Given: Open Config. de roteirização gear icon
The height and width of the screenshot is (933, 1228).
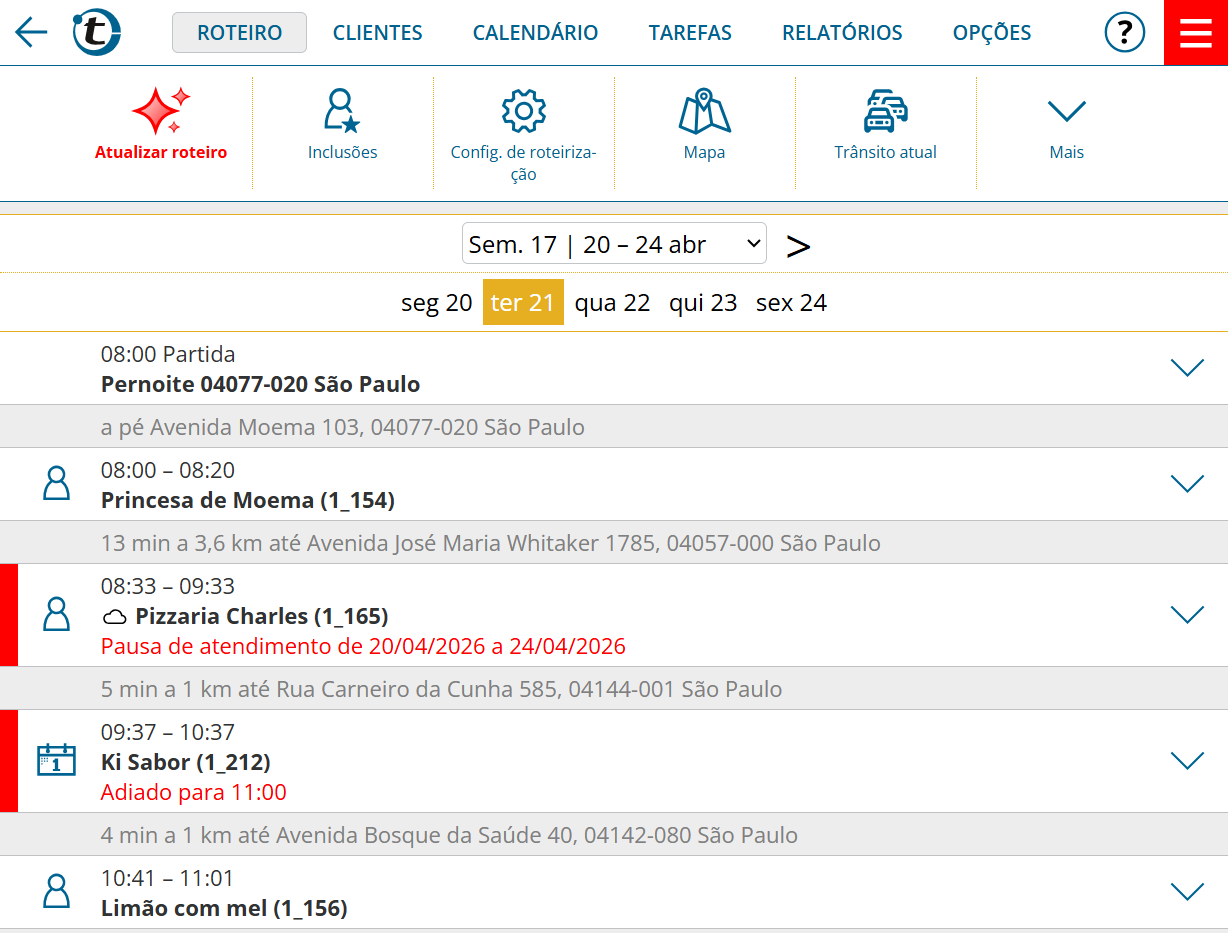Looking at the screenshot, I should tap(523, 111).
